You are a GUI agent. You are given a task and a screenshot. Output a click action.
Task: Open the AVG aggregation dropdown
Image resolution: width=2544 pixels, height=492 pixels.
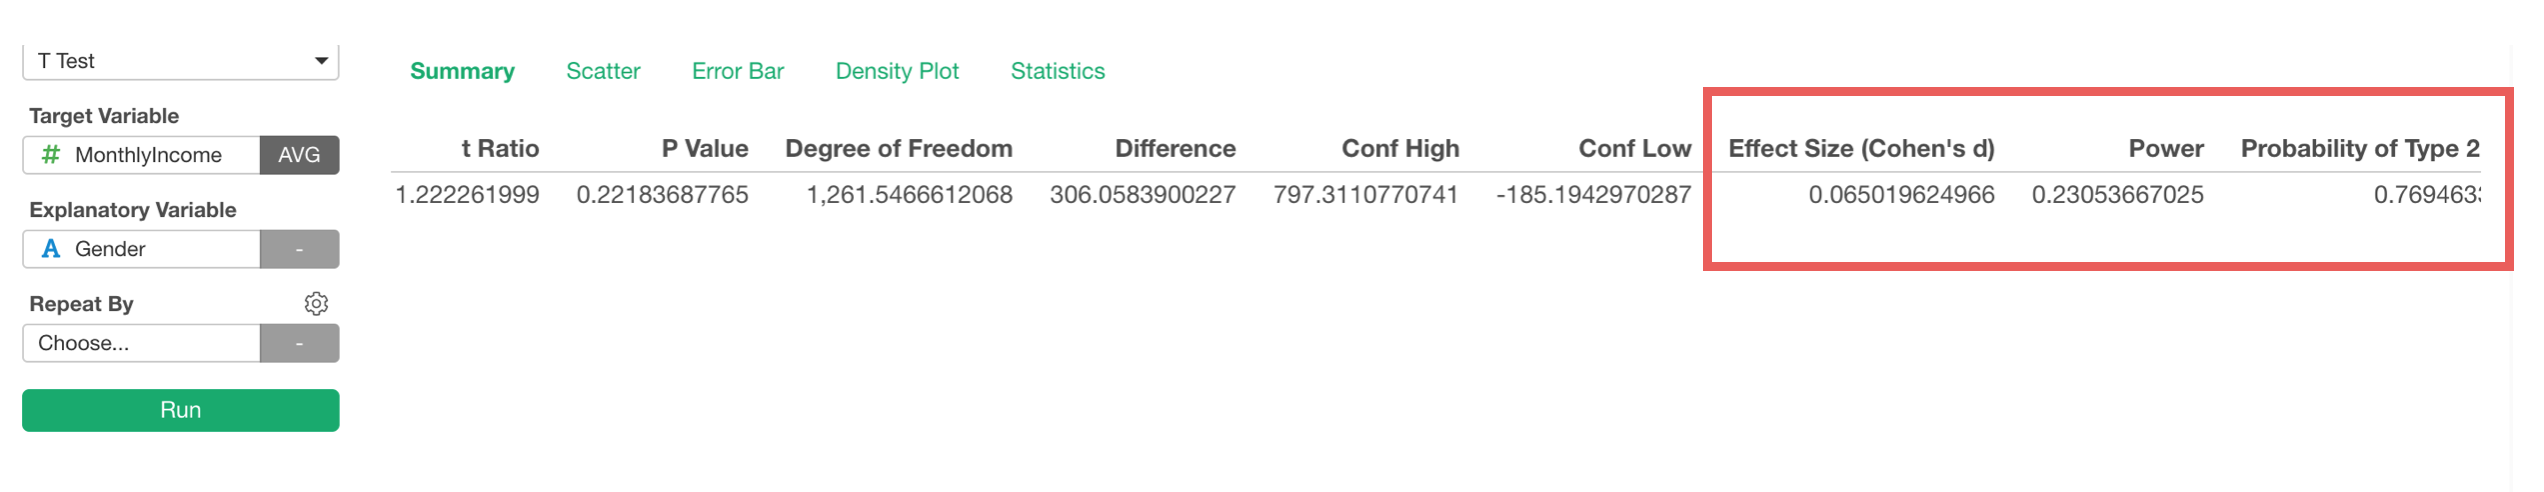(299, 155)
